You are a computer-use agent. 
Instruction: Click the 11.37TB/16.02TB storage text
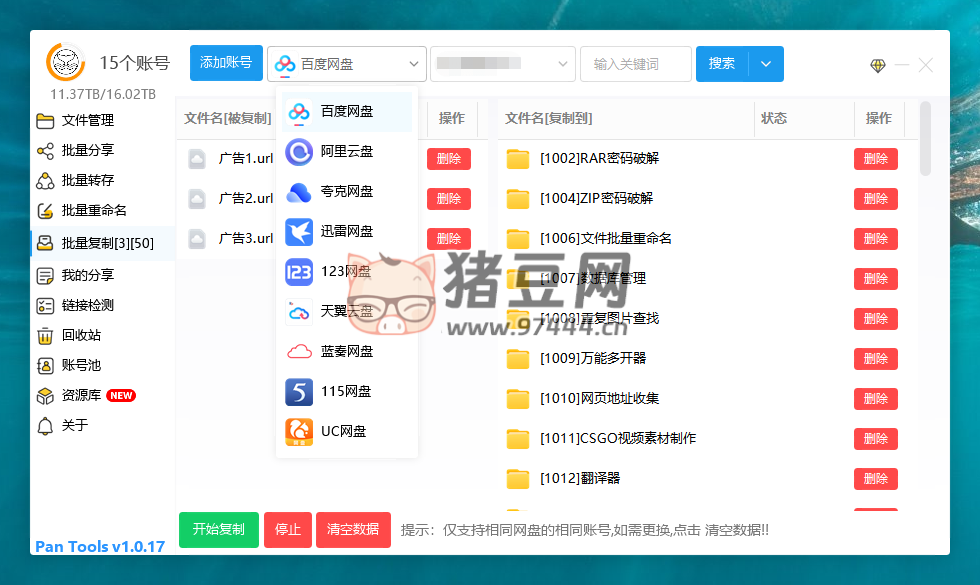(x=103, y=94)
